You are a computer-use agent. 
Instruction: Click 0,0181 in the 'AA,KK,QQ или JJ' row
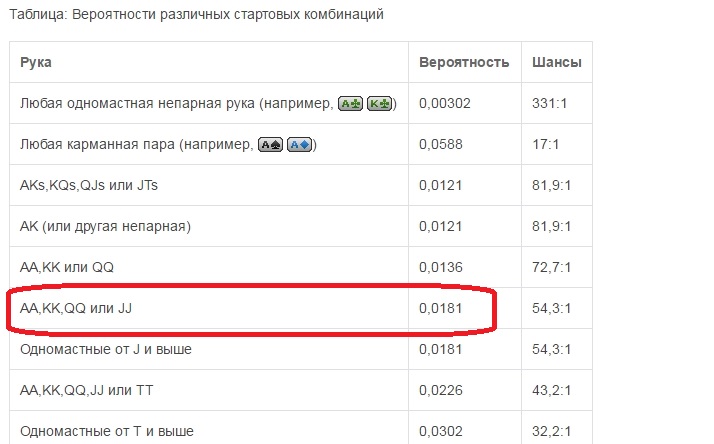click(x=440, y=308)
